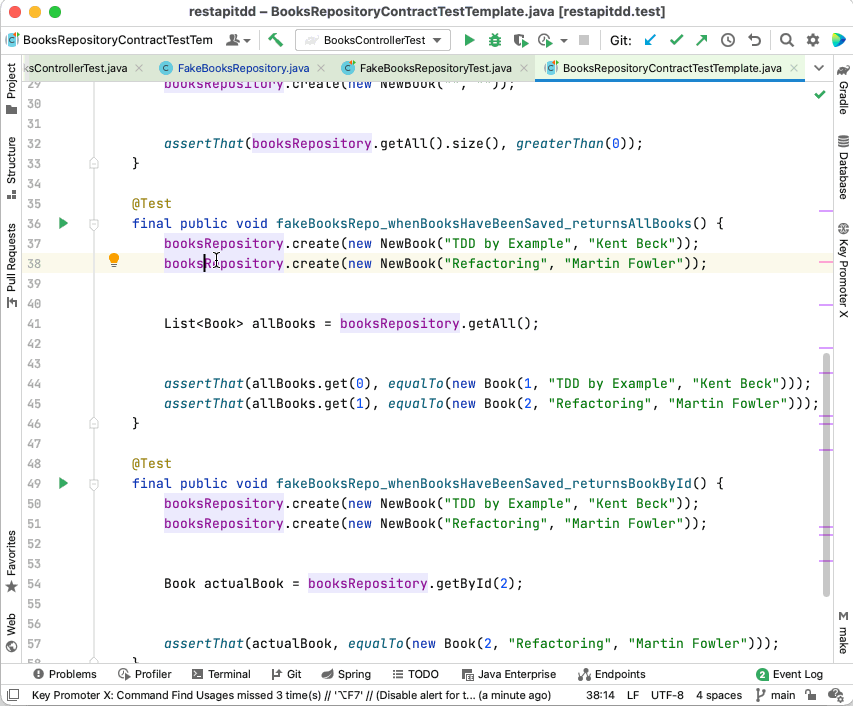Image resolution: width=853 pixels, height=706 pixels.
Task: Open the Git tool window at bottom
Action: pyautogui.click(x=286, y=674)
